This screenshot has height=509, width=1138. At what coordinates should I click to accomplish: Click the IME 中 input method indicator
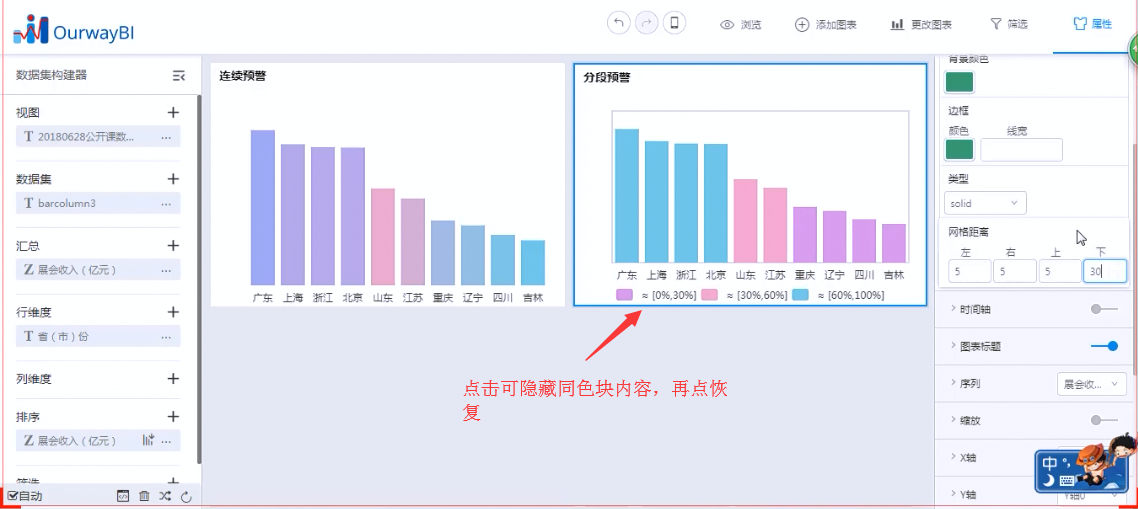tap(1049, 463)
